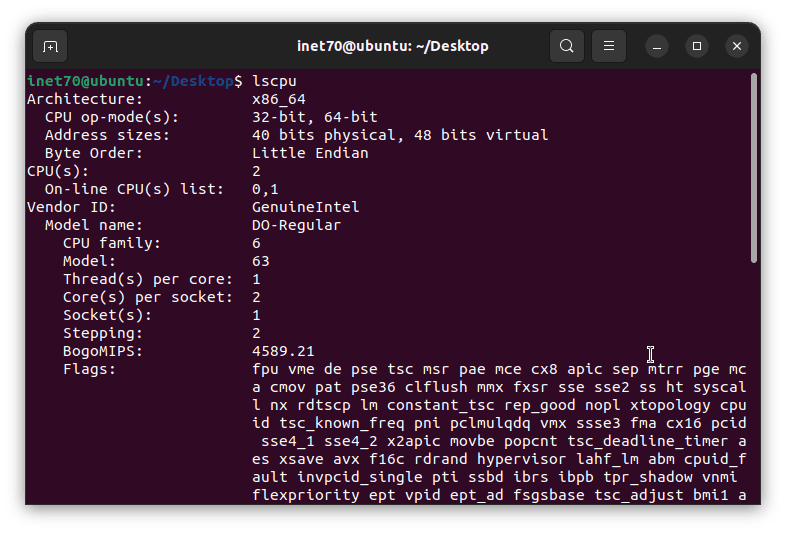Close the terminal window
The height and width of the screenshot is (533, 786).
click(737, 46)
